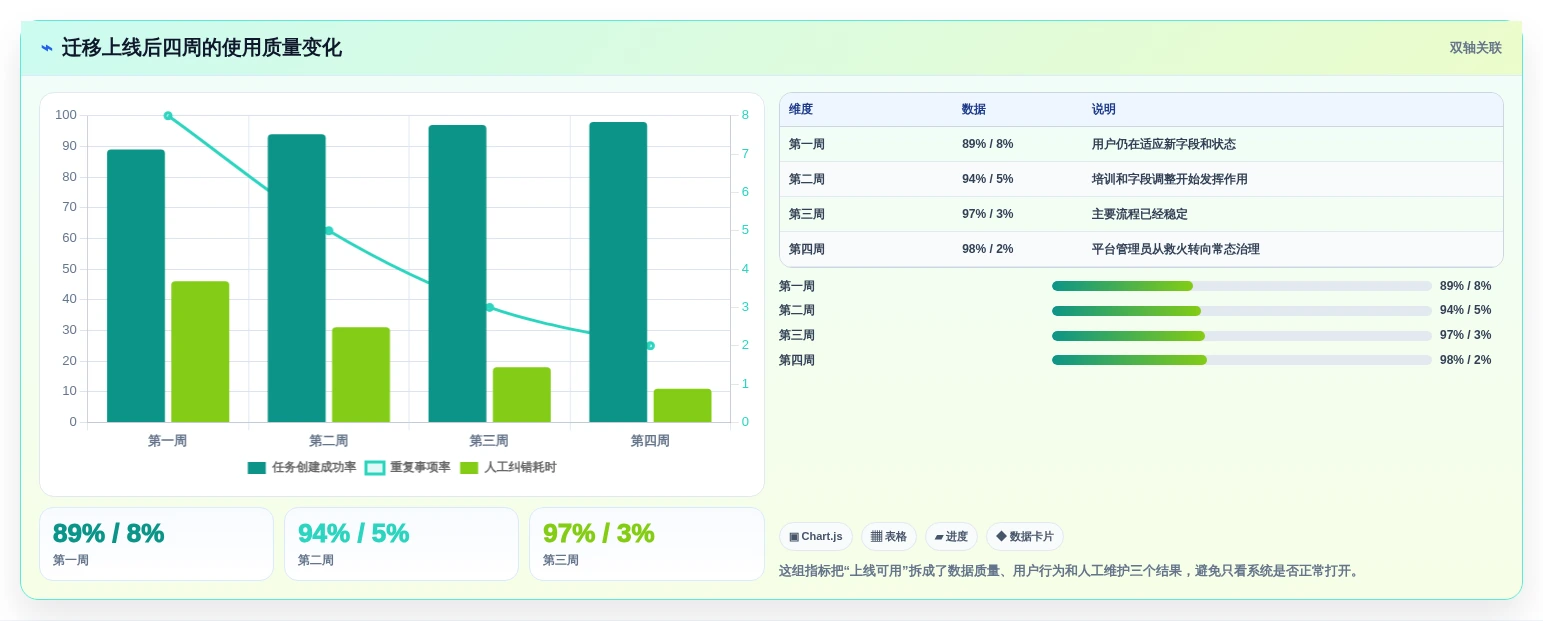The image size is (1543, 621).
Task: Click 主要流程已经稳定 description
Action: coord(1140,215)
